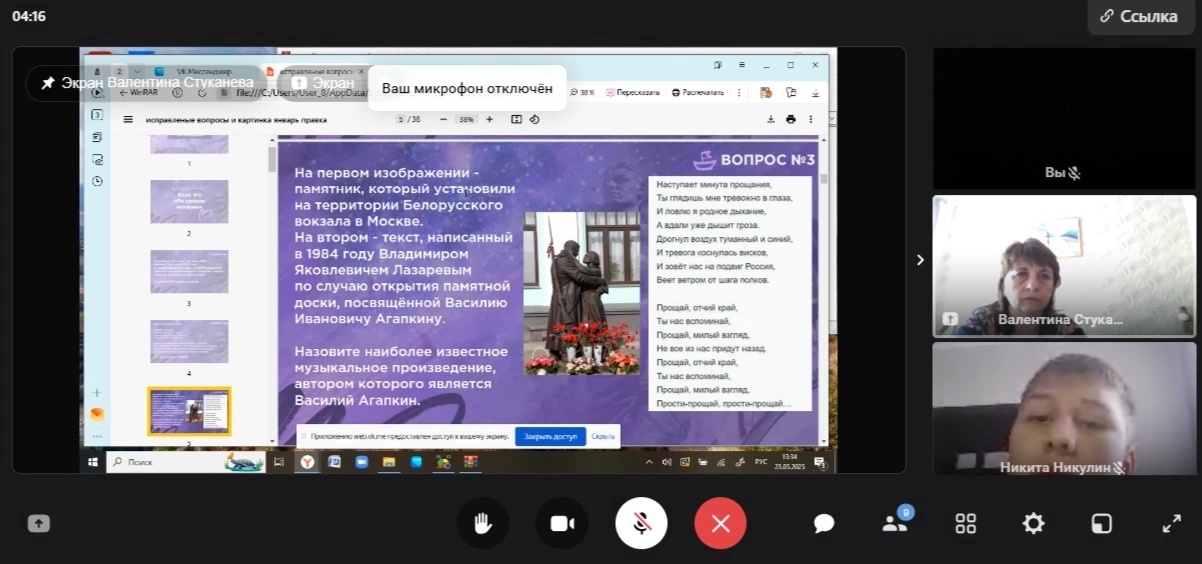Click the РУС language indicator in taskbar

760,462
